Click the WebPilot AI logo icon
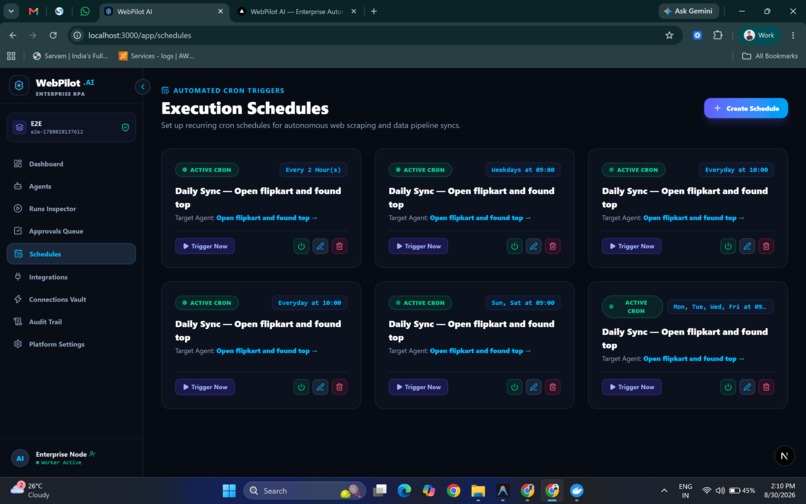This screenshot has height=504, width=806. [x=19, y=85]
